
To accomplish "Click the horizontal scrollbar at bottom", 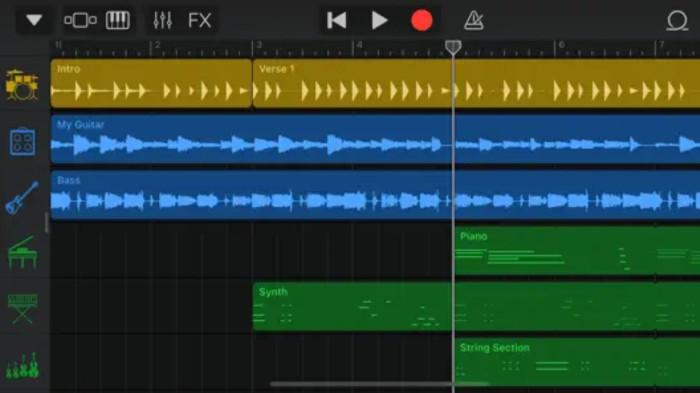I will pyautogui.click(x=379, y=384).
